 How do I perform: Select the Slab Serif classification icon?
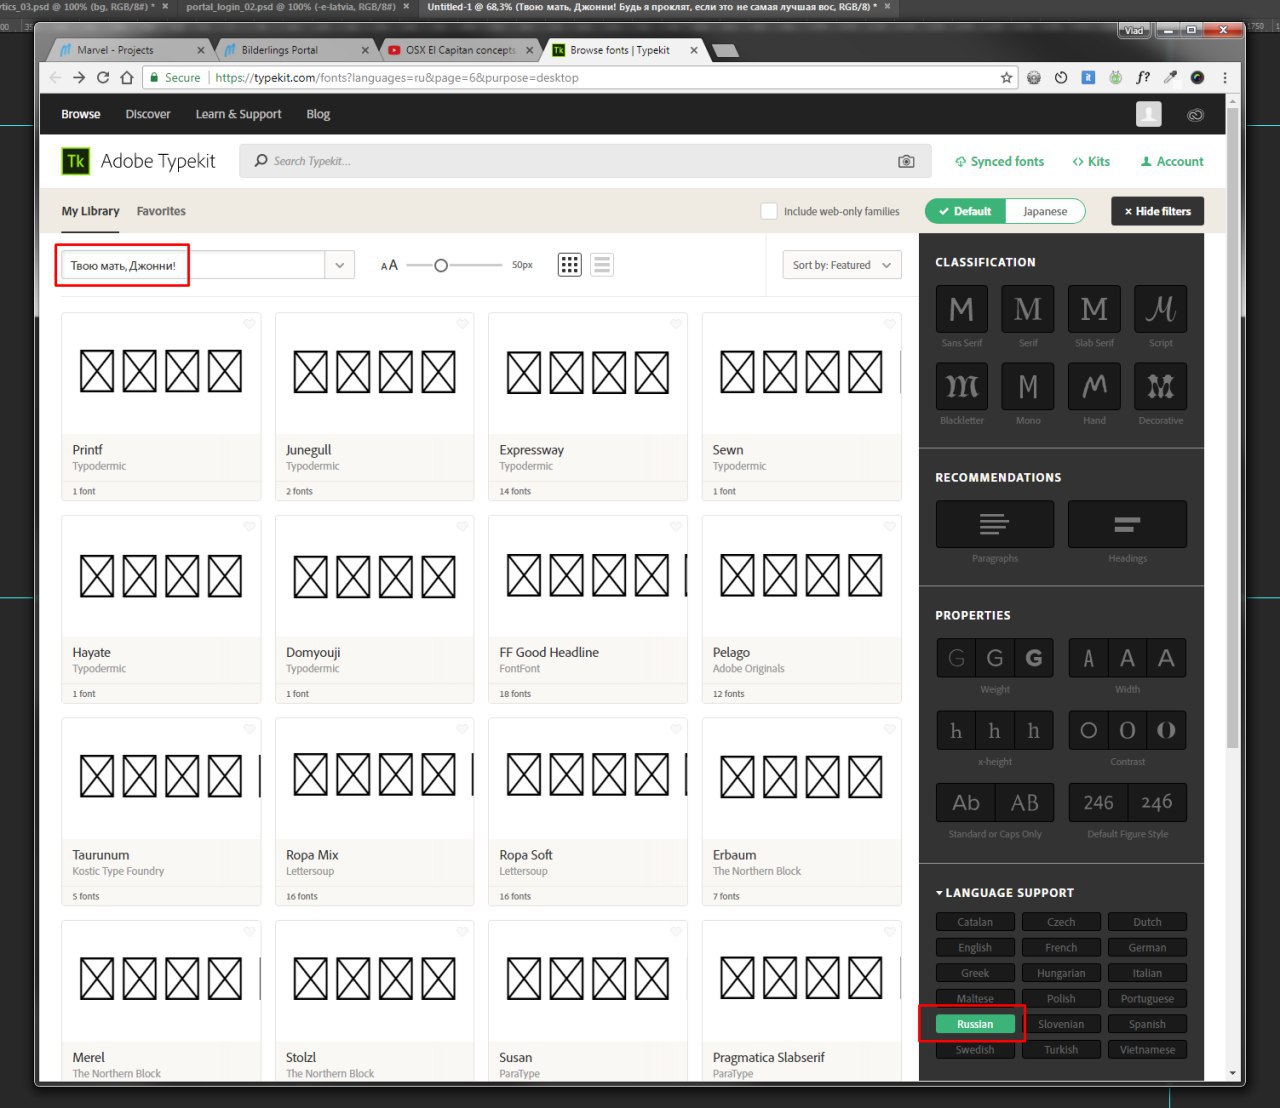[x=1094, y=309]
